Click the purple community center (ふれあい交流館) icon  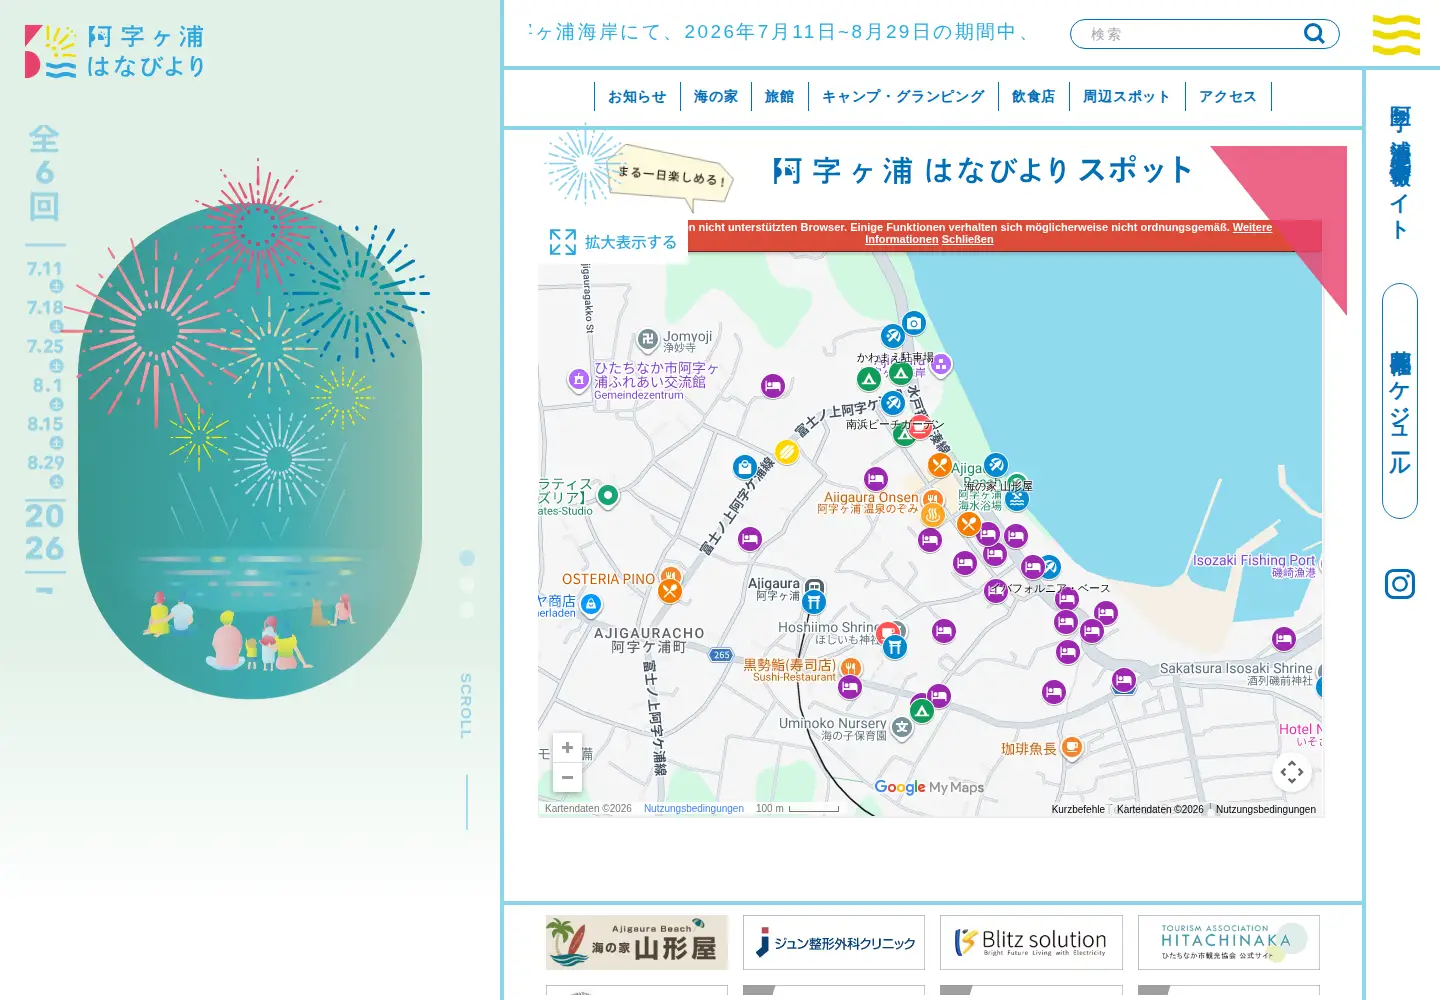(x=579, y=380)
